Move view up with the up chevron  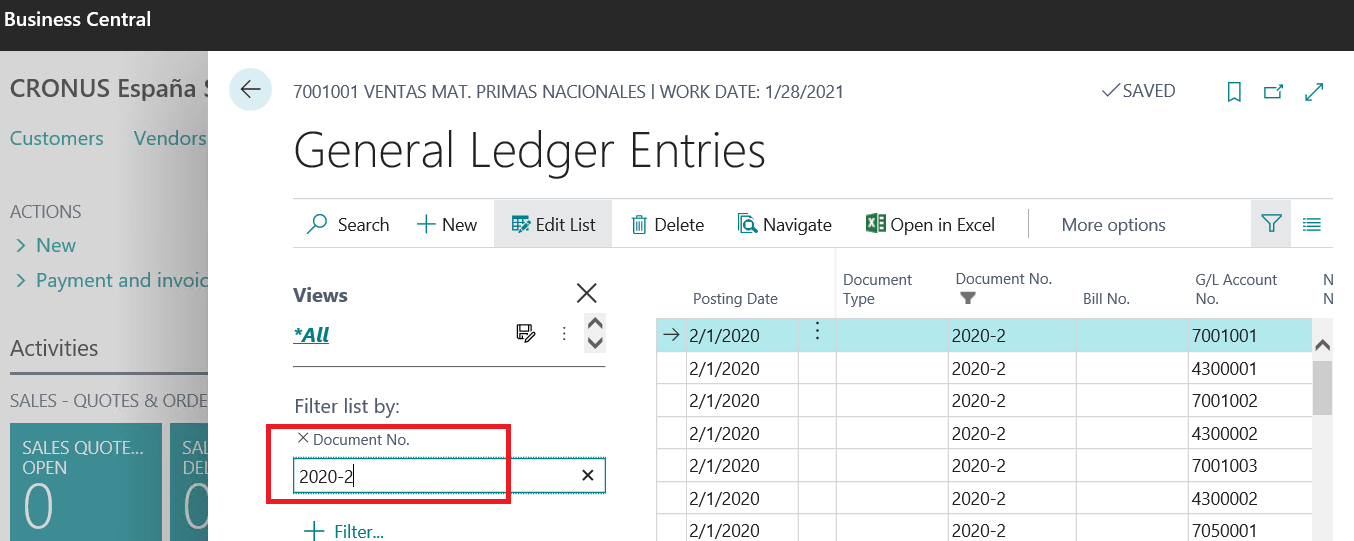point(595,323)
